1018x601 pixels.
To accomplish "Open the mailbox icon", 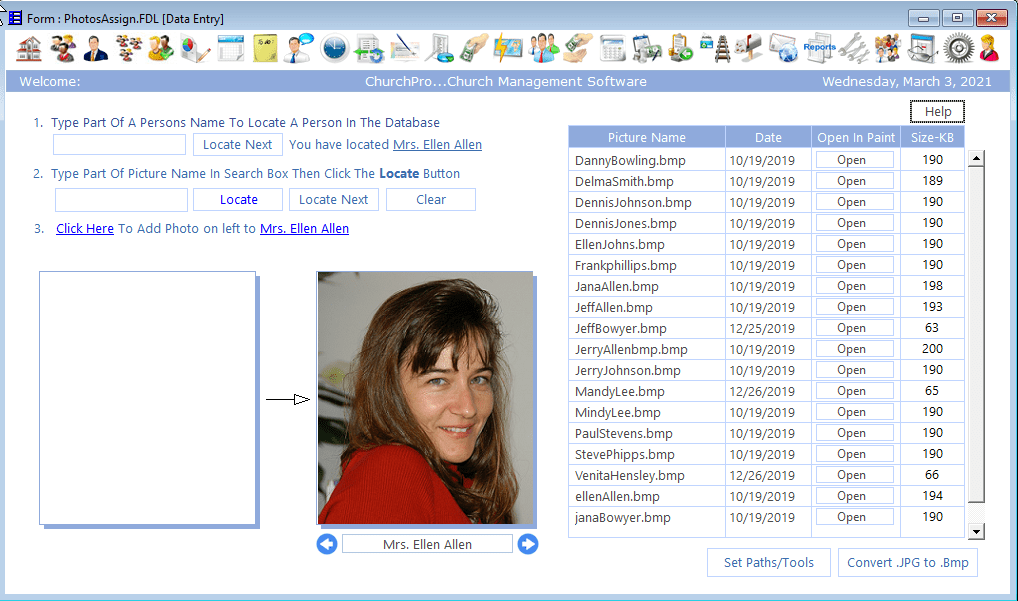I will coord(749,49).
